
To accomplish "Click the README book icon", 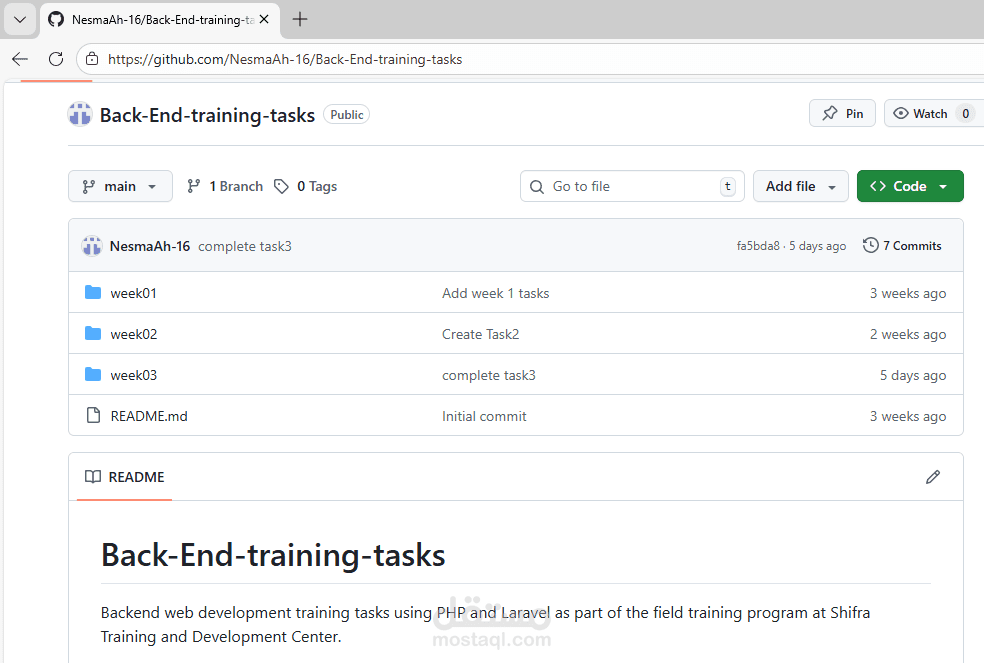I will pos(93,477).
